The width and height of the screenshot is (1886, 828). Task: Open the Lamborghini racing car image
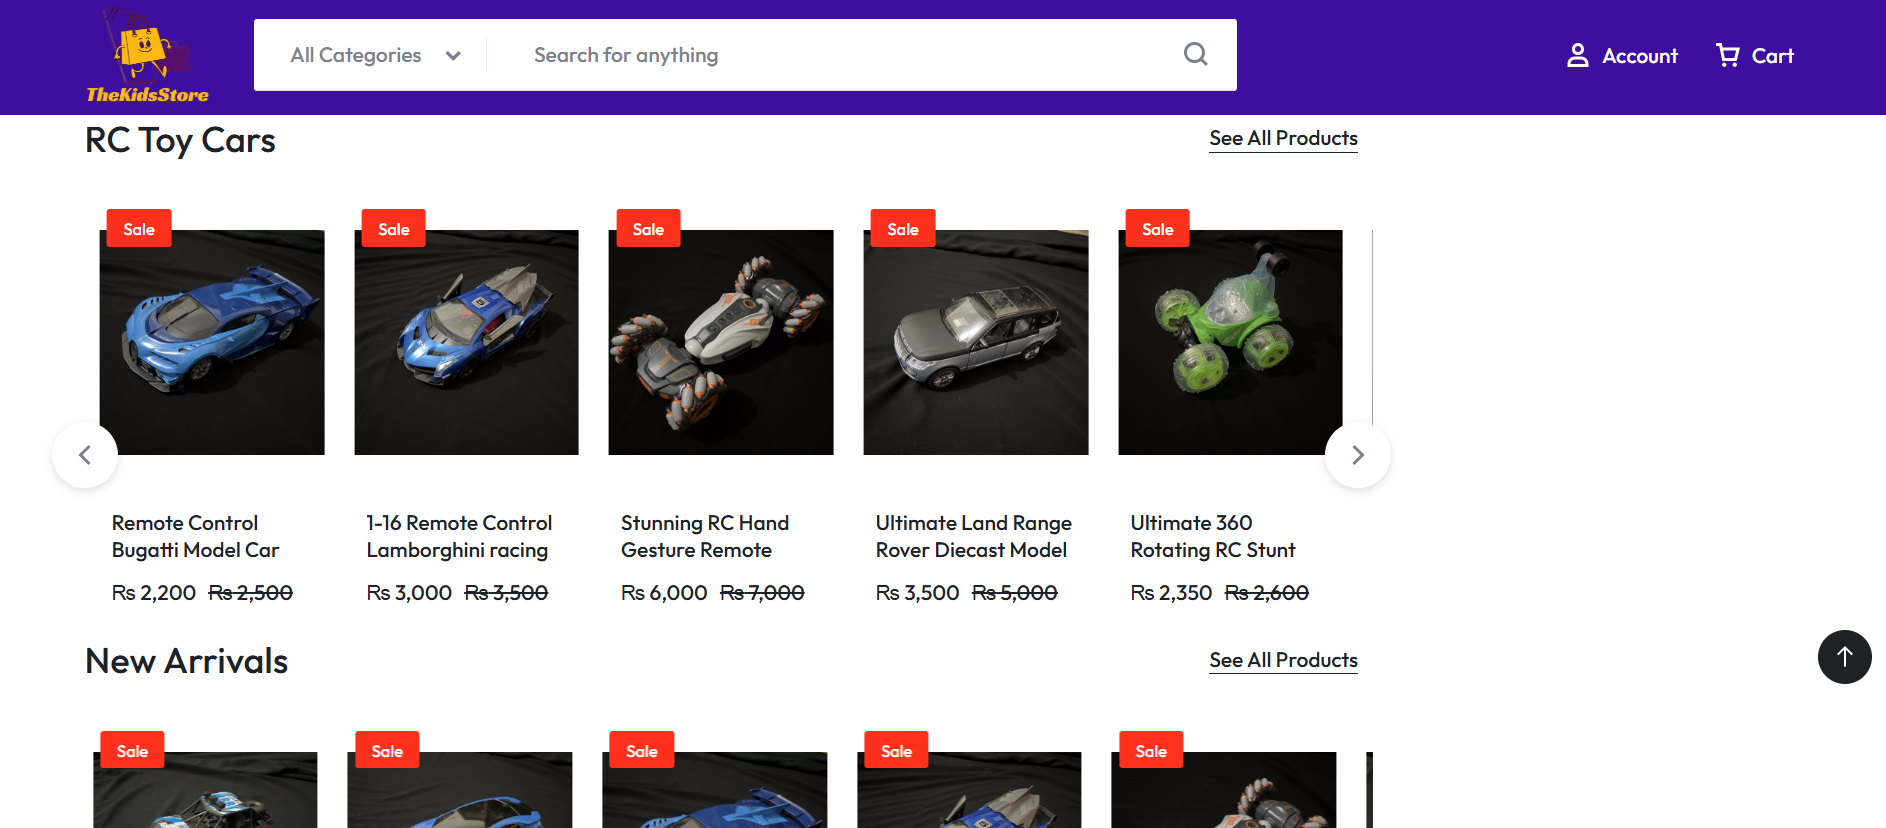click(466, 342)
